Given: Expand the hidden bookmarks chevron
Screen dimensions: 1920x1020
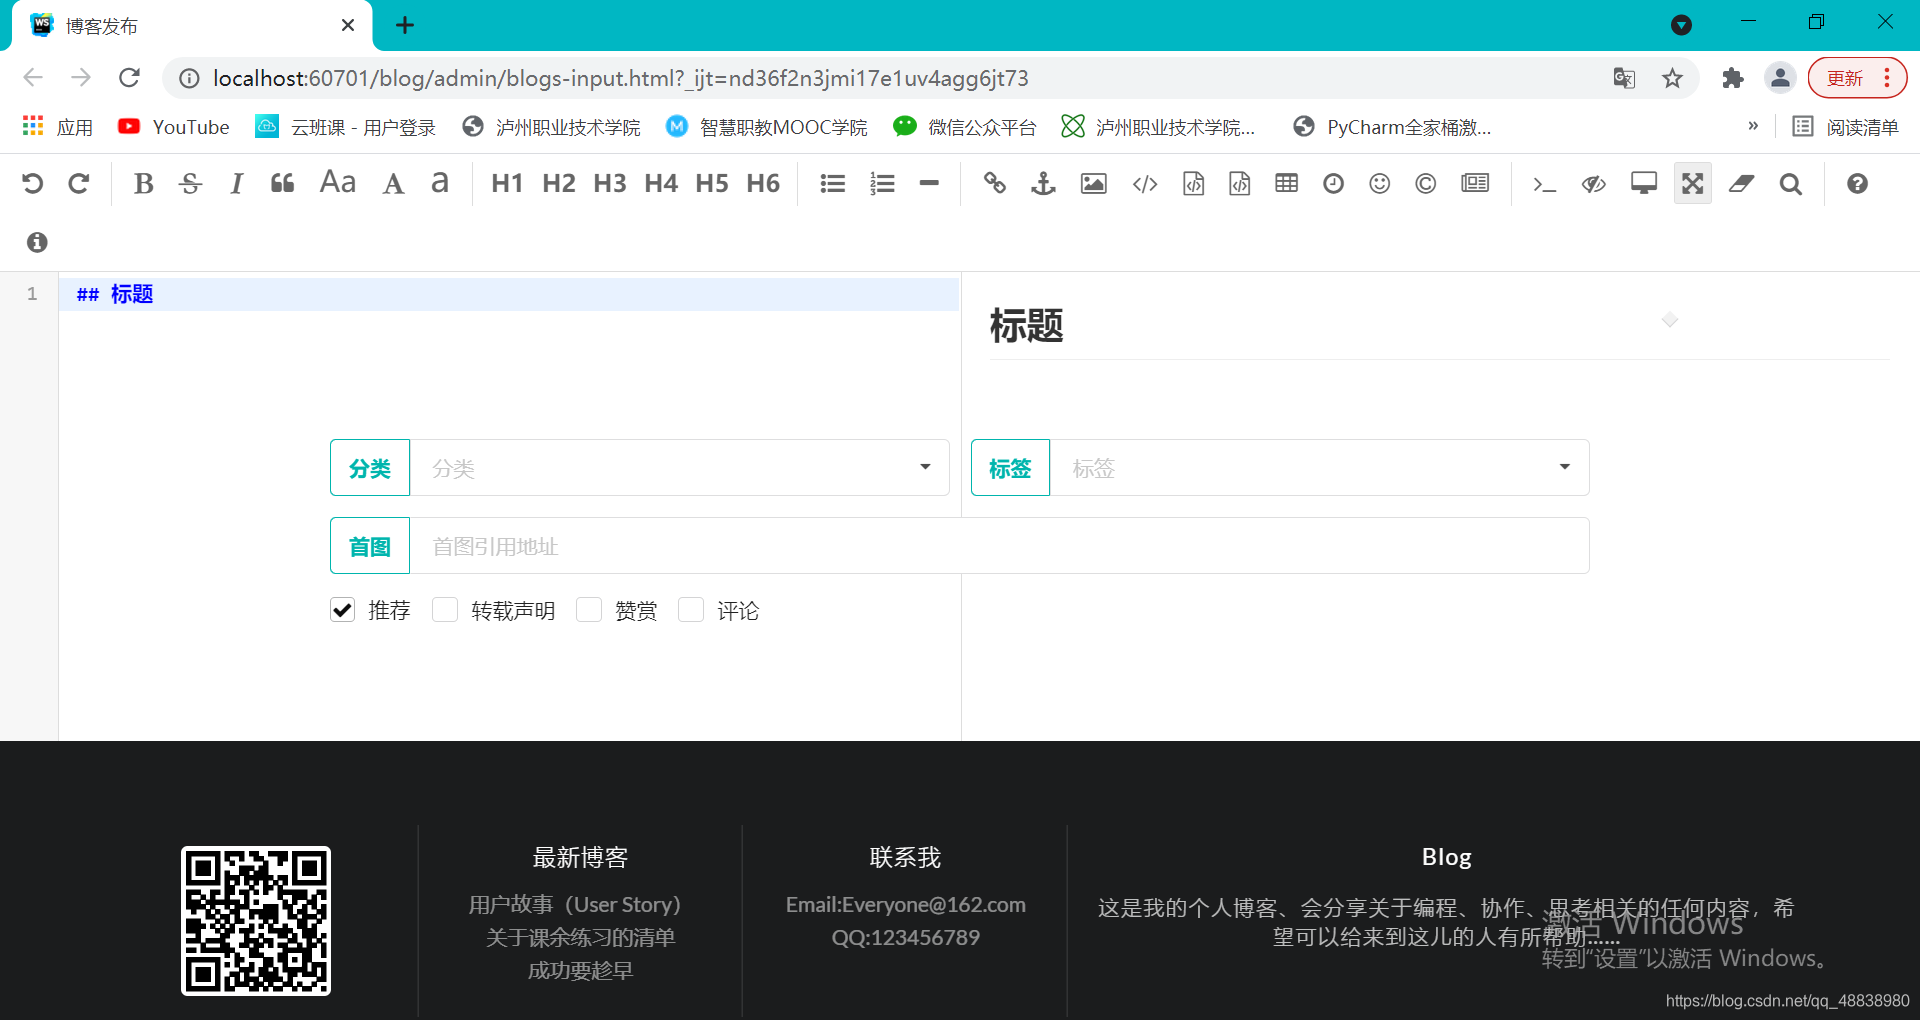Looking at the screenshot, I should [x=1752, y=126].
